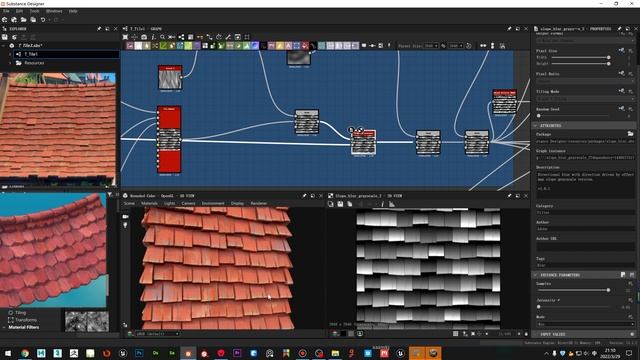Pin the Graph panel
The image size is (640, 360).
coord(509,29)
